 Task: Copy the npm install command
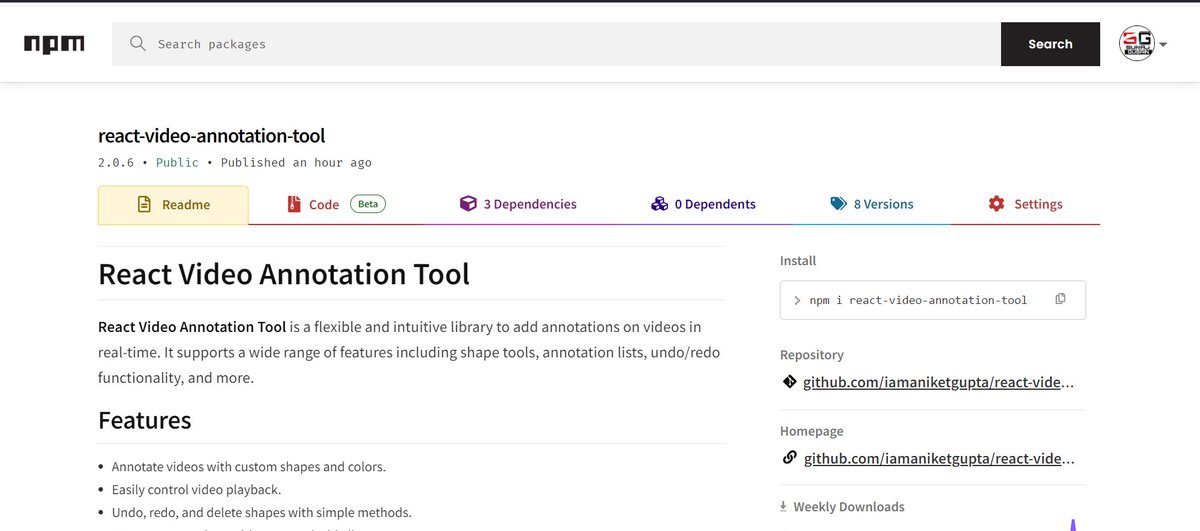click(1060, 299)
